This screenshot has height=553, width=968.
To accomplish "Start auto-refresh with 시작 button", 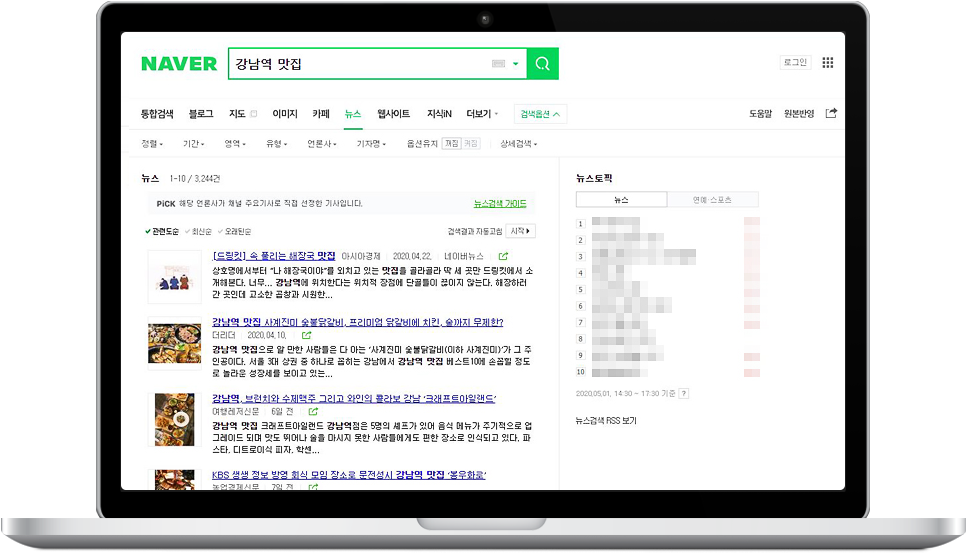I will [x=520, y=231].
